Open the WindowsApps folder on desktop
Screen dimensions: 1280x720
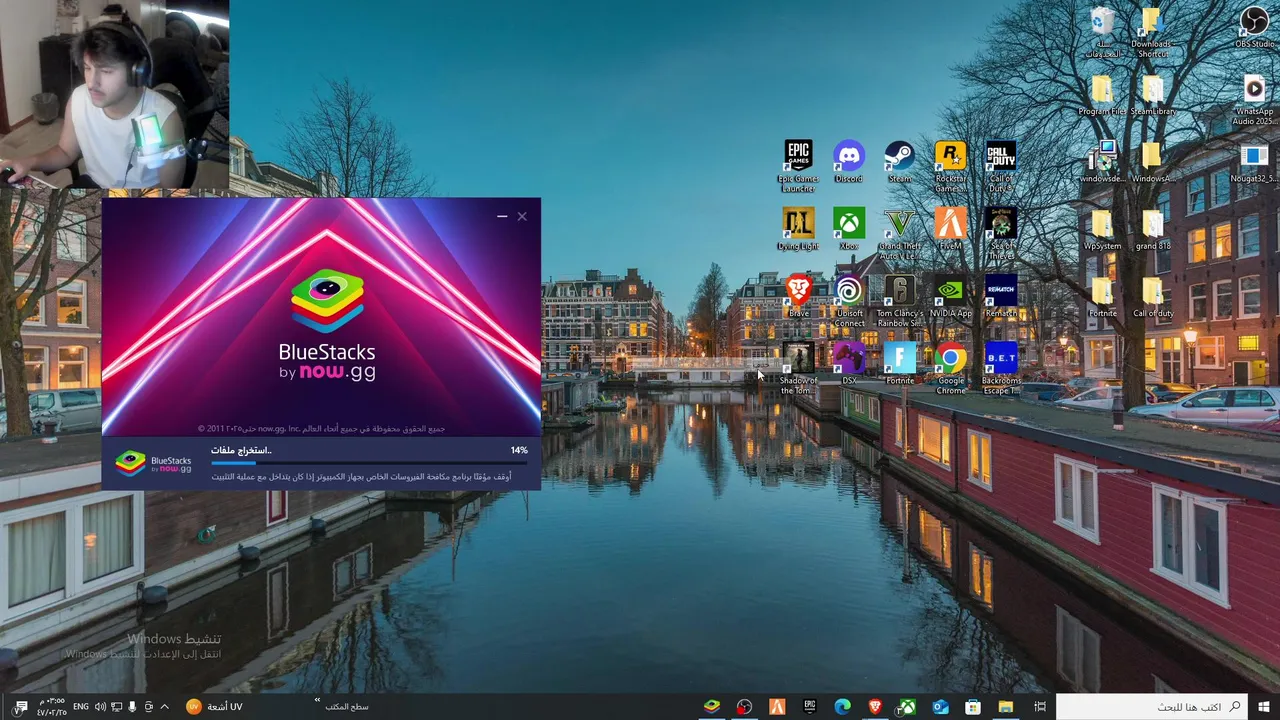[x=1152, y=162]
